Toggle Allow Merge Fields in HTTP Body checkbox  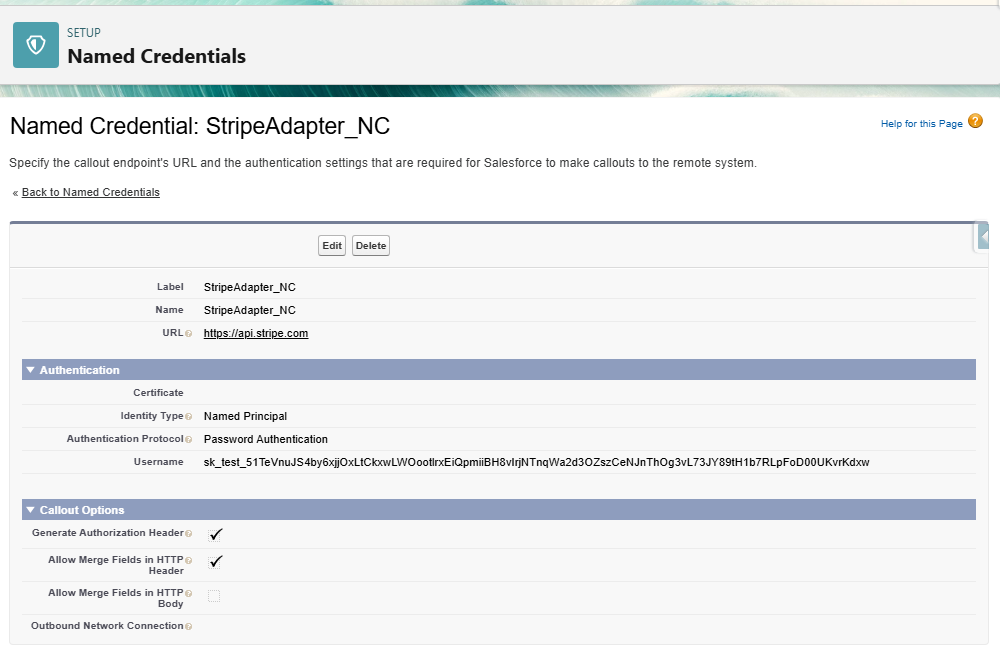click(214, 596)
